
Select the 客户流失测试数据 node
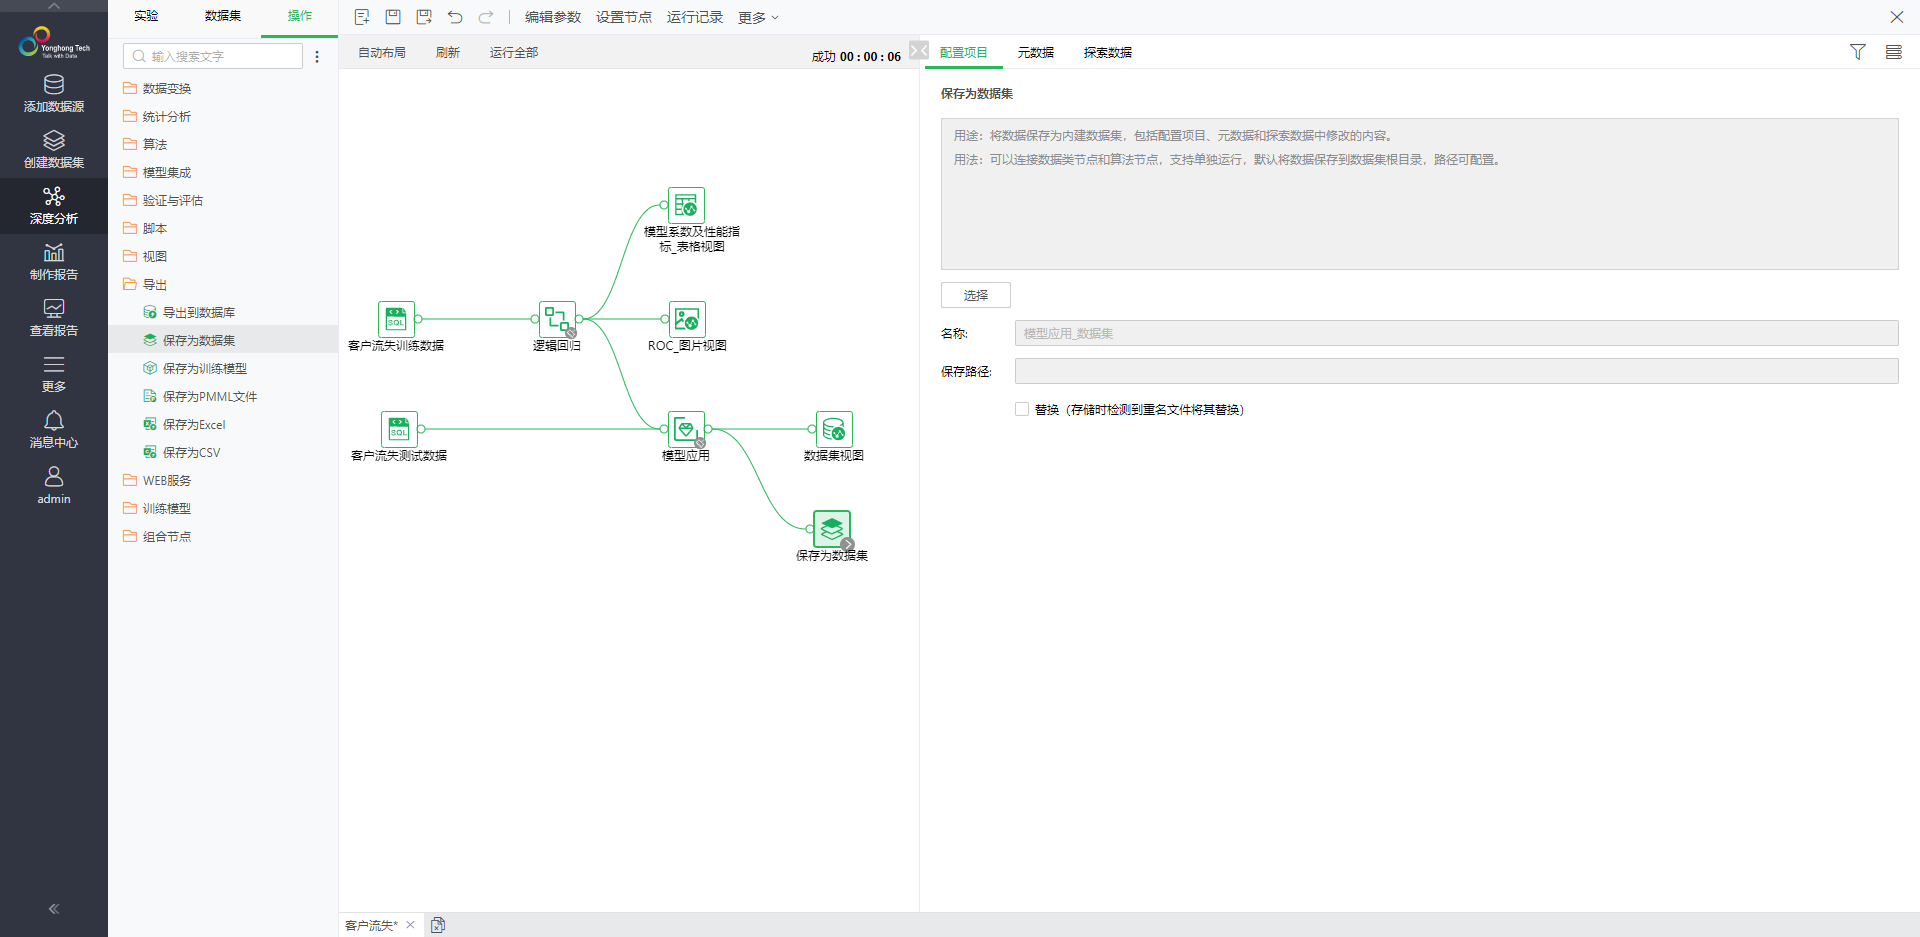399,429
